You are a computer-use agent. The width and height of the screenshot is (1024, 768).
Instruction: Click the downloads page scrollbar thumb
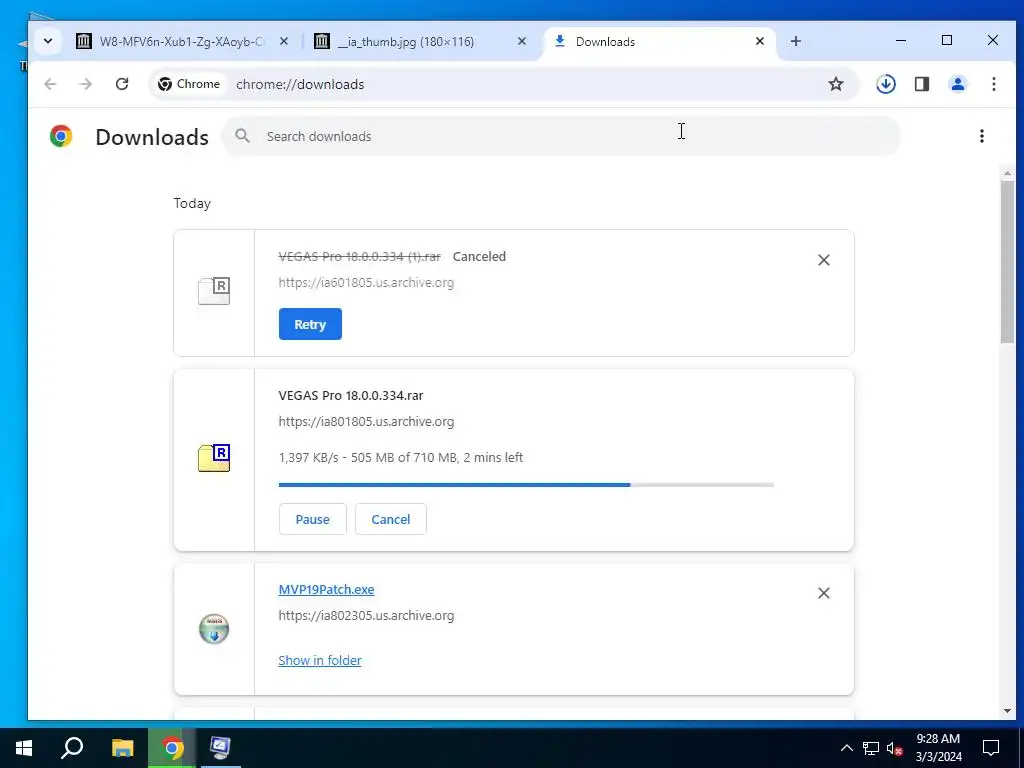click(x=1006, y=261)
